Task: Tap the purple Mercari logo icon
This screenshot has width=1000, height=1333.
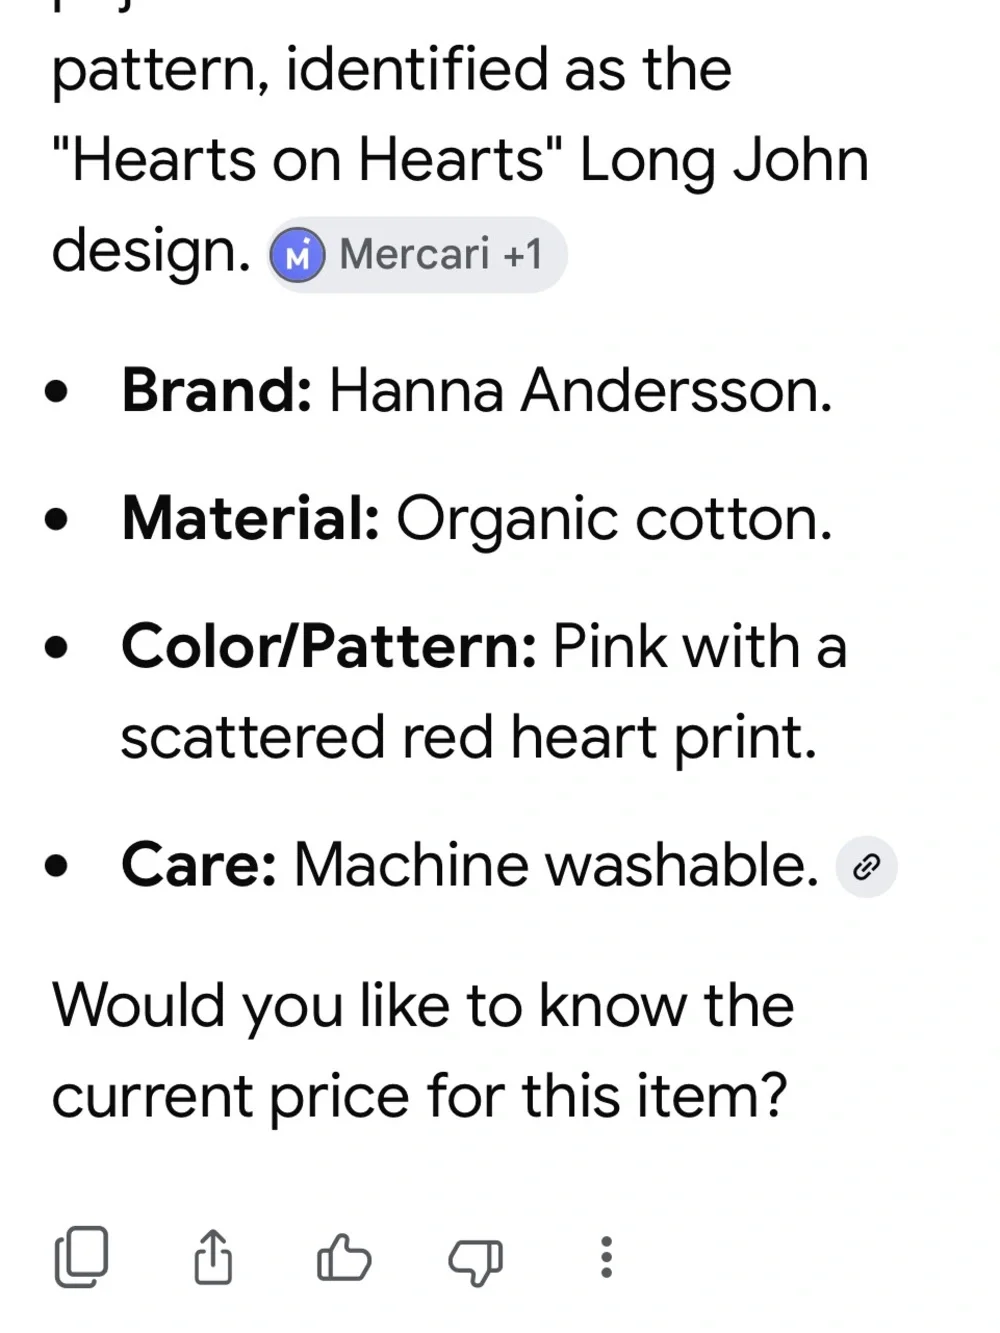Action: pyautogui.click(x=297, y=255)
